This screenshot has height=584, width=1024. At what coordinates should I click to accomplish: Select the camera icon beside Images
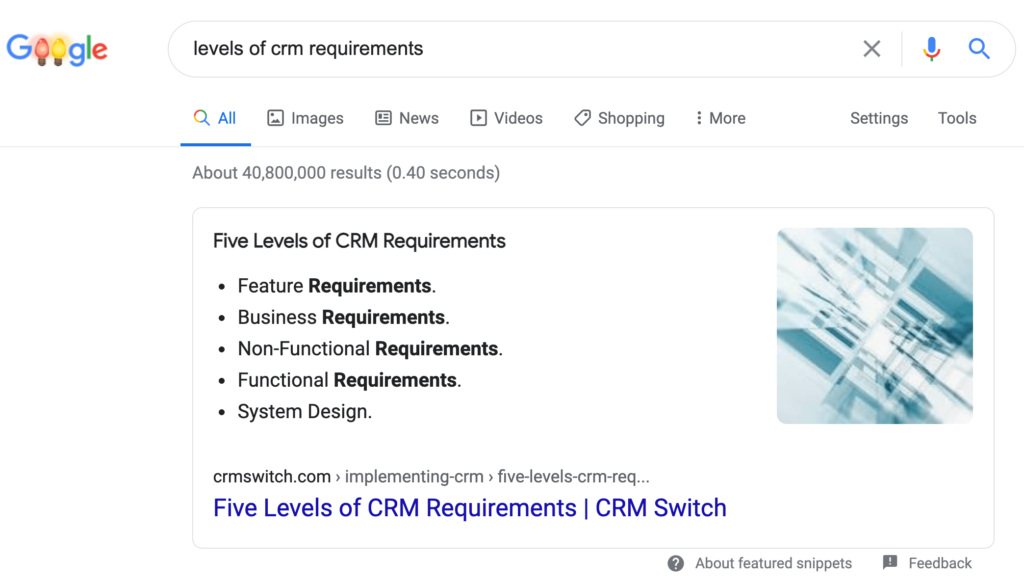coord(276,117)
